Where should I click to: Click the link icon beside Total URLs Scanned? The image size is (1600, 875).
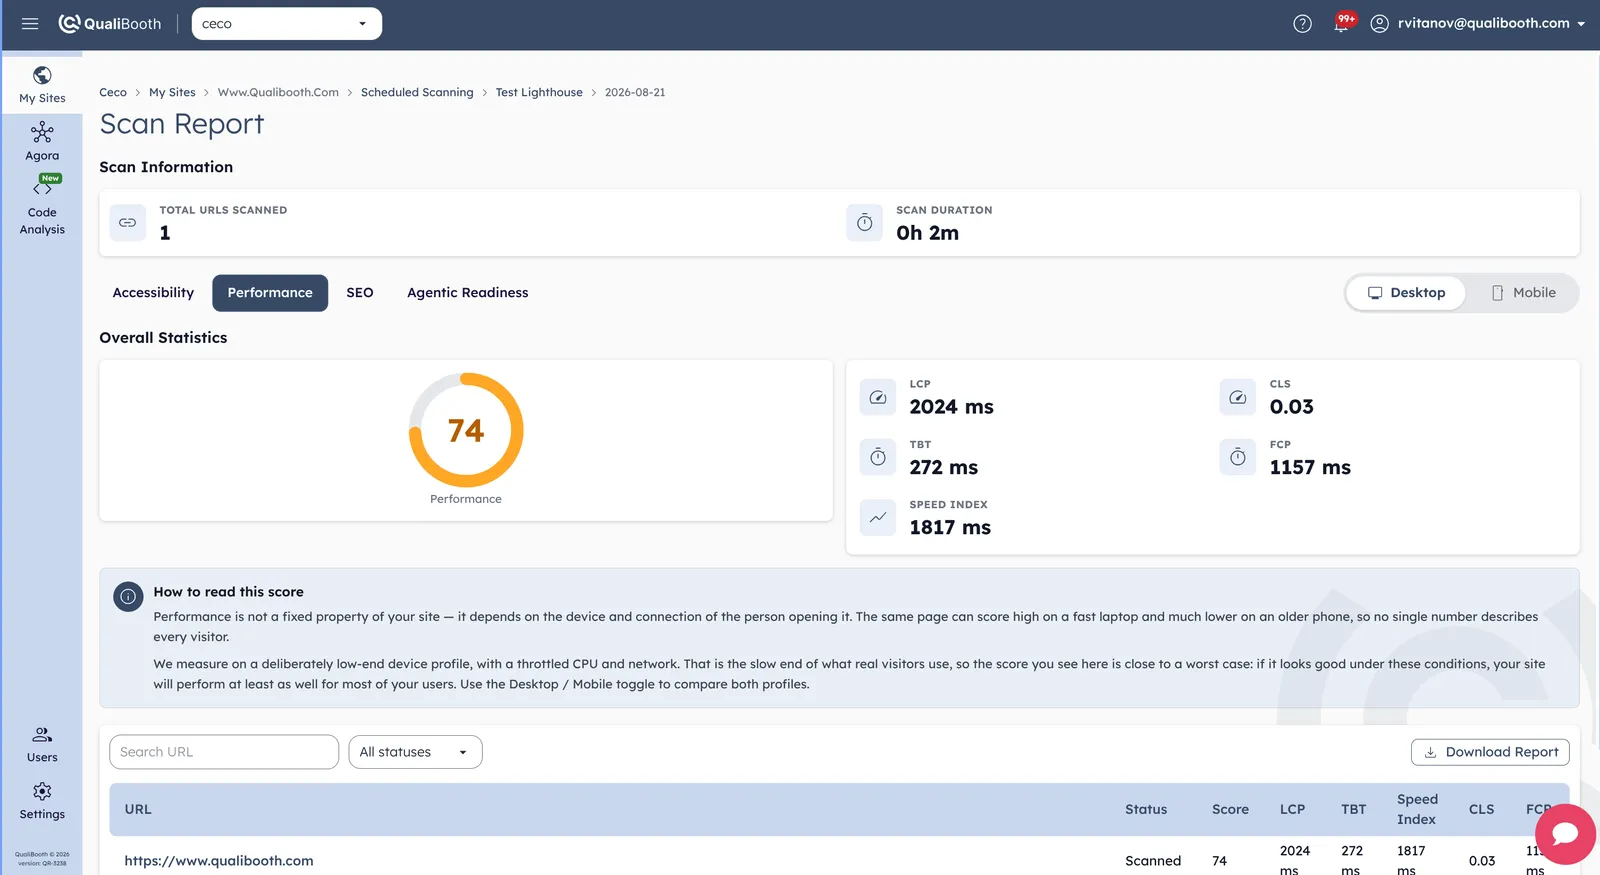(x=128, y=222)
